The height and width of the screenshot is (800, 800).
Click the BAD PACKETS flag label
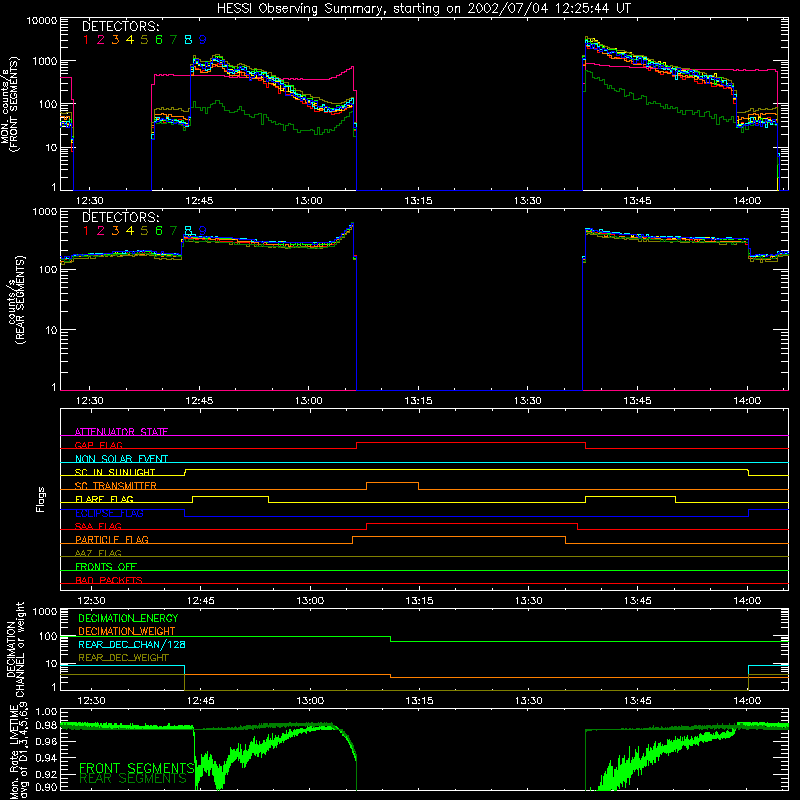109,580
